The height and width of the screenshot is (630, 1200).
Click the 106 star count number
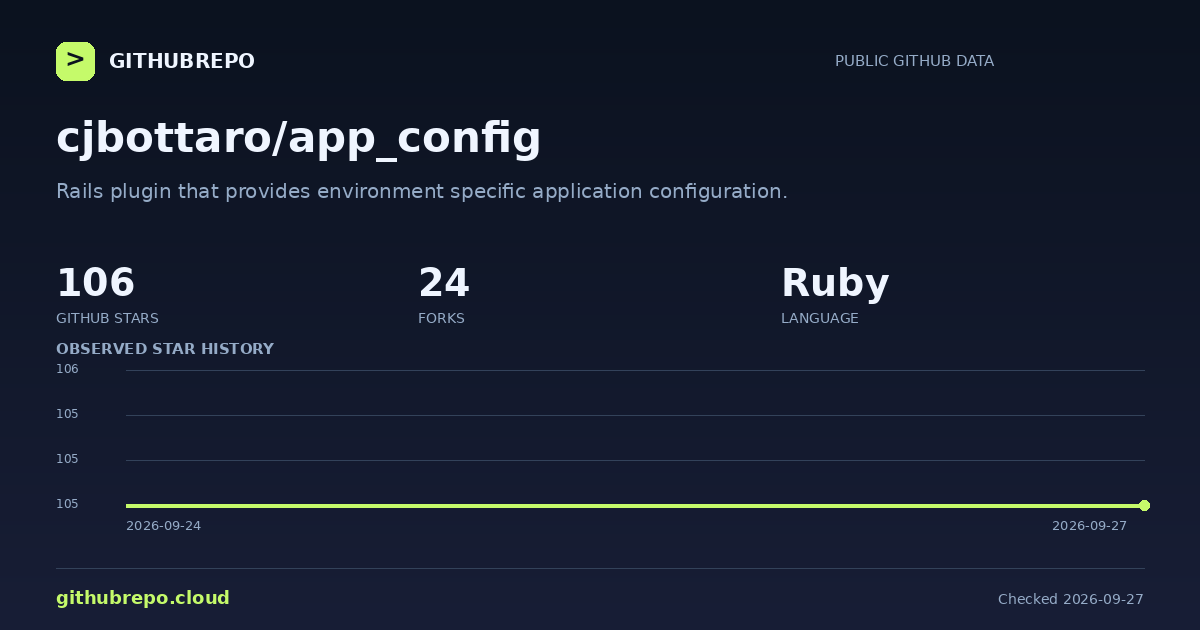[95, 283]
